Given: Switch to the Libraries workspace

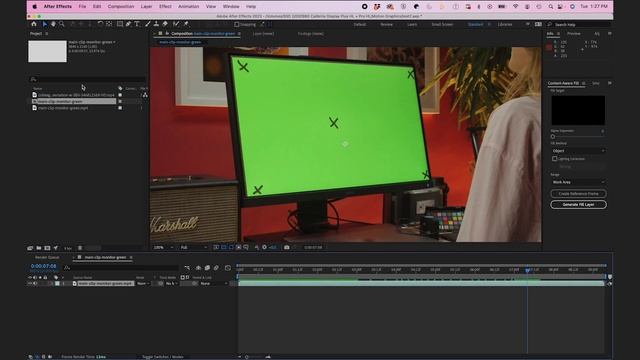Looking at the screenshot, I should coord(505,24).
